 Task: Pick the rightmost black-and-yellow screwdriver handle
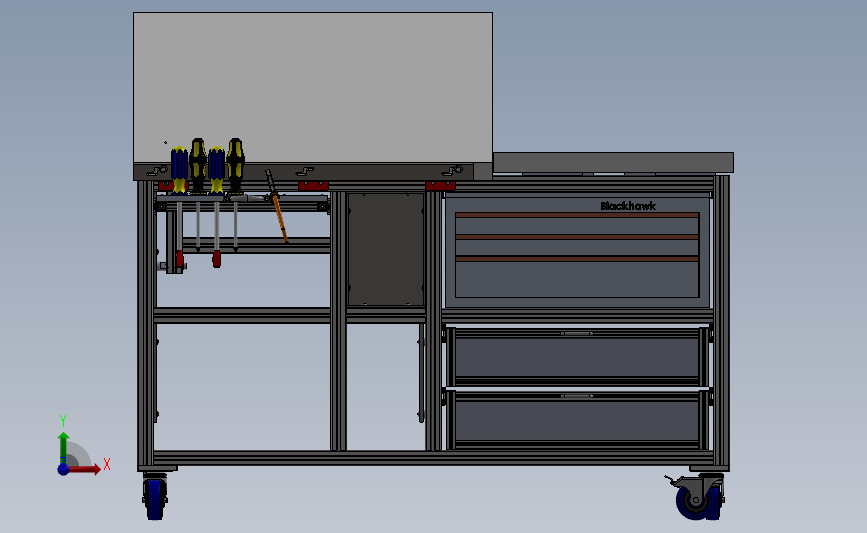click(235, 165)
